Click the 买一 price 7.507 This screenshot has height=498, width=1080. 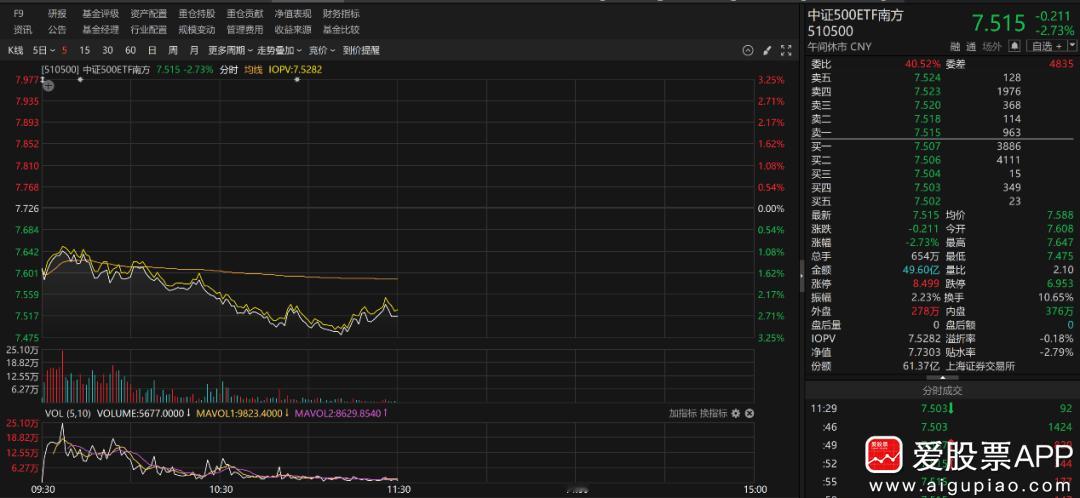(x=926, y=146)
